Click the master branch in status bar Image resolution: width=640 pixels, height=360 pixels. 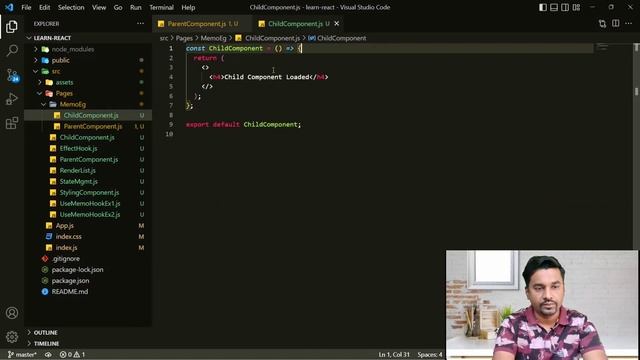(22, 354)
